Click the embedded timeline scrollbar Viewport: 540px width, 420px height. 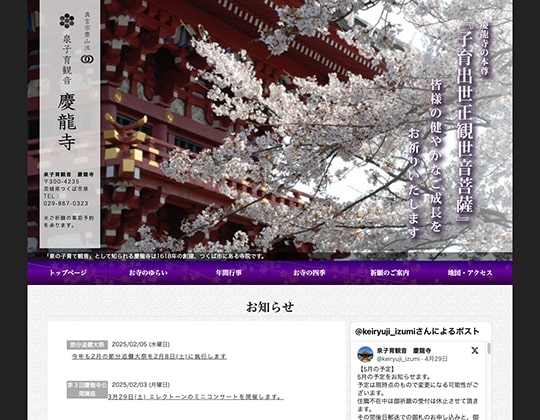(489, 348)
